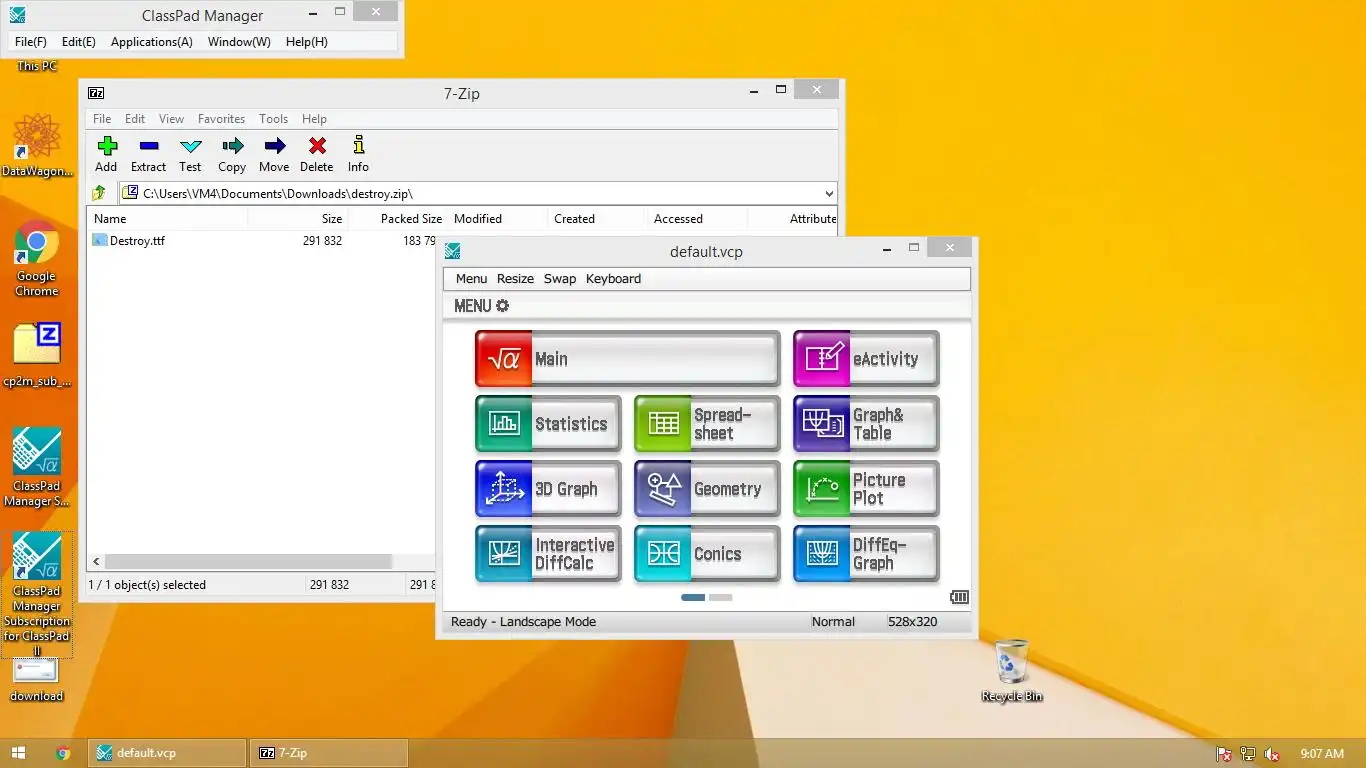
Task: Sort 7-Zip list by Packed Size column
Action: [x=397, y=219]
